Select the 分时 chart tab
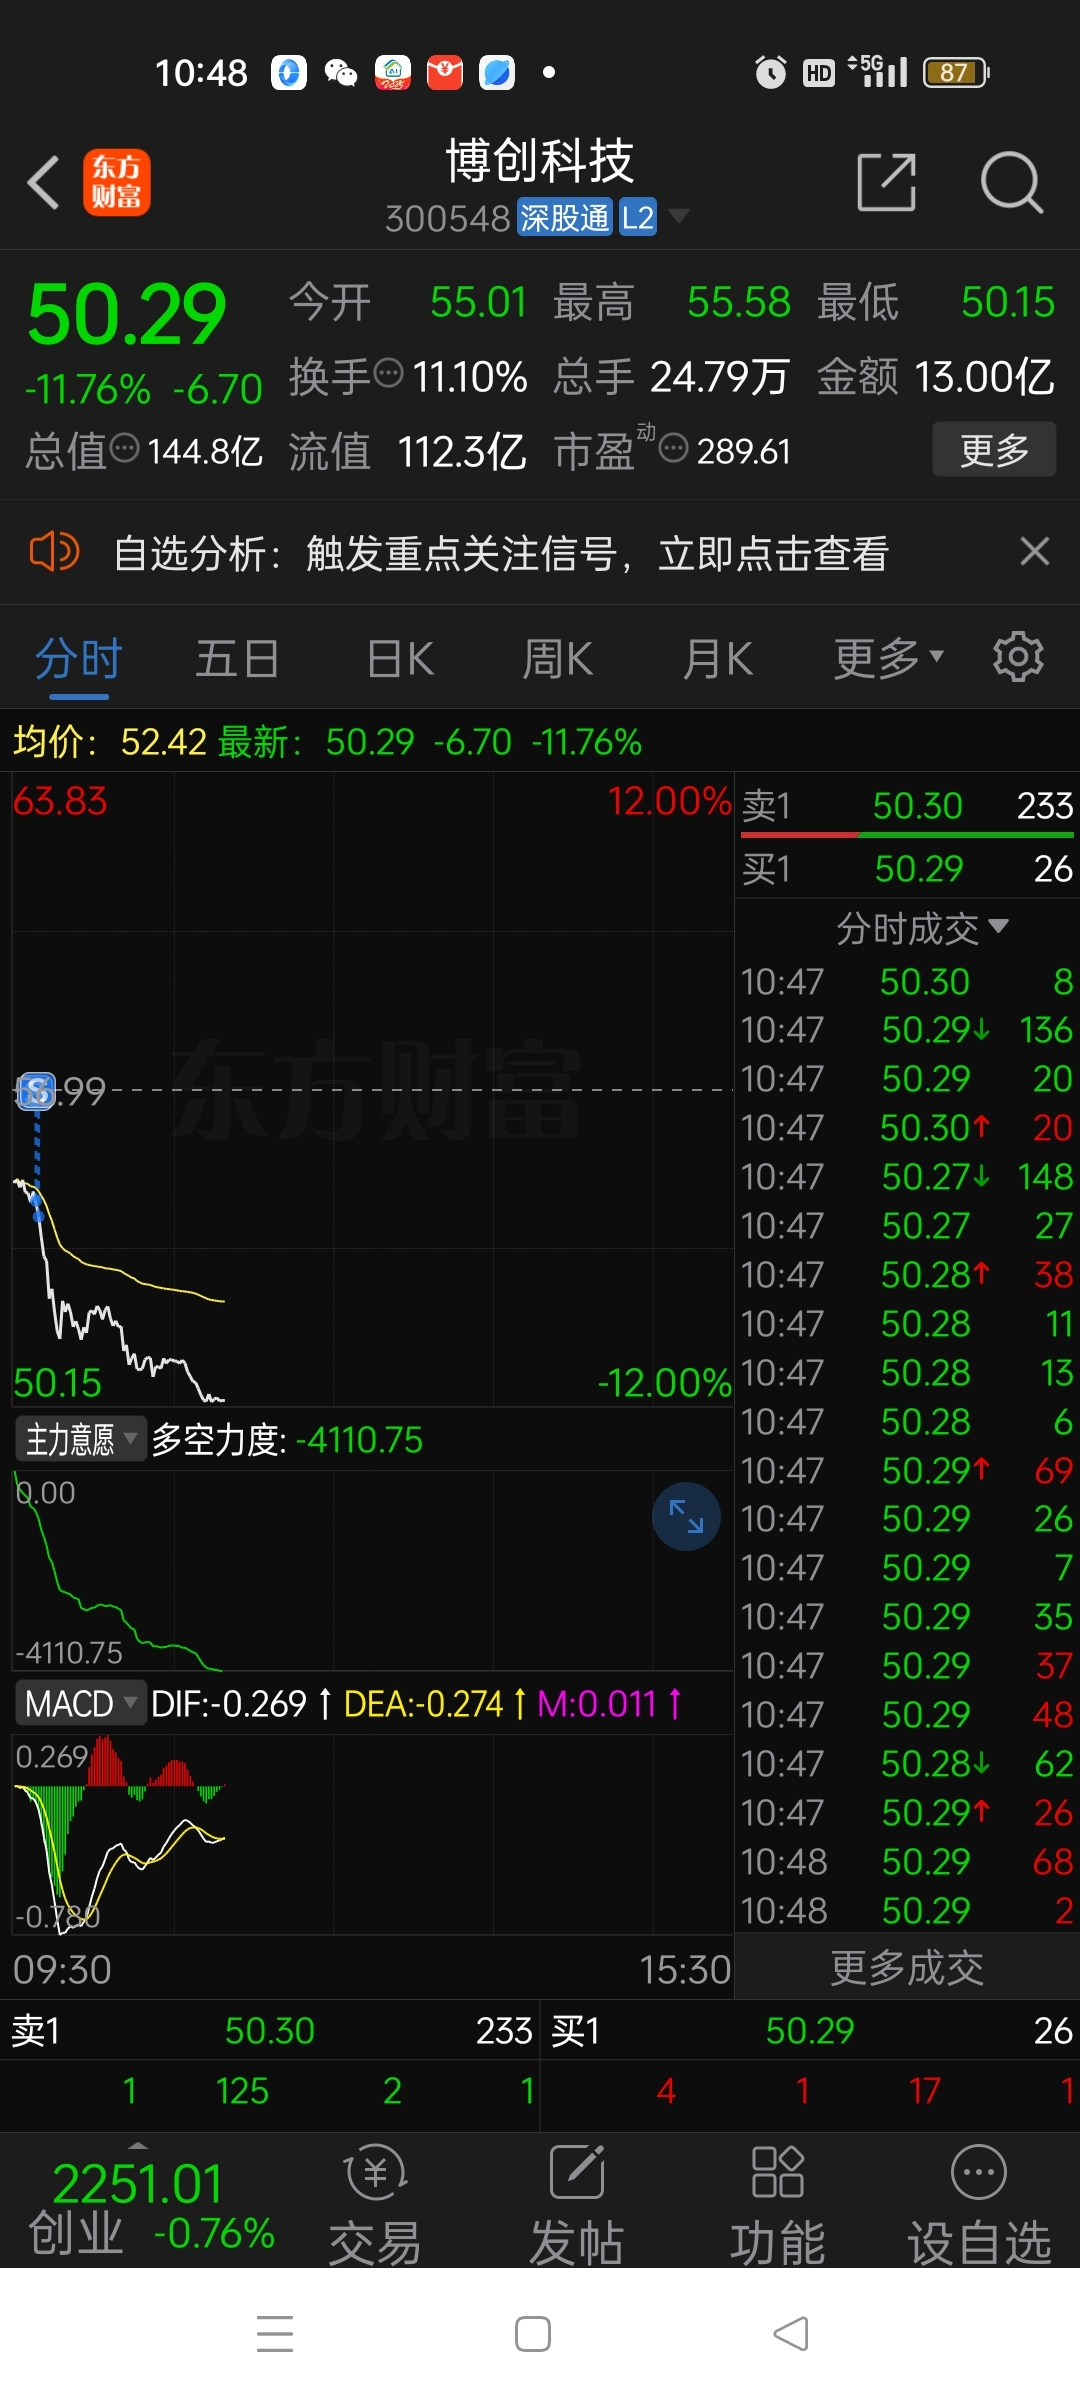The width and height of the screenshot is (1080, 2400). [78, 660]
